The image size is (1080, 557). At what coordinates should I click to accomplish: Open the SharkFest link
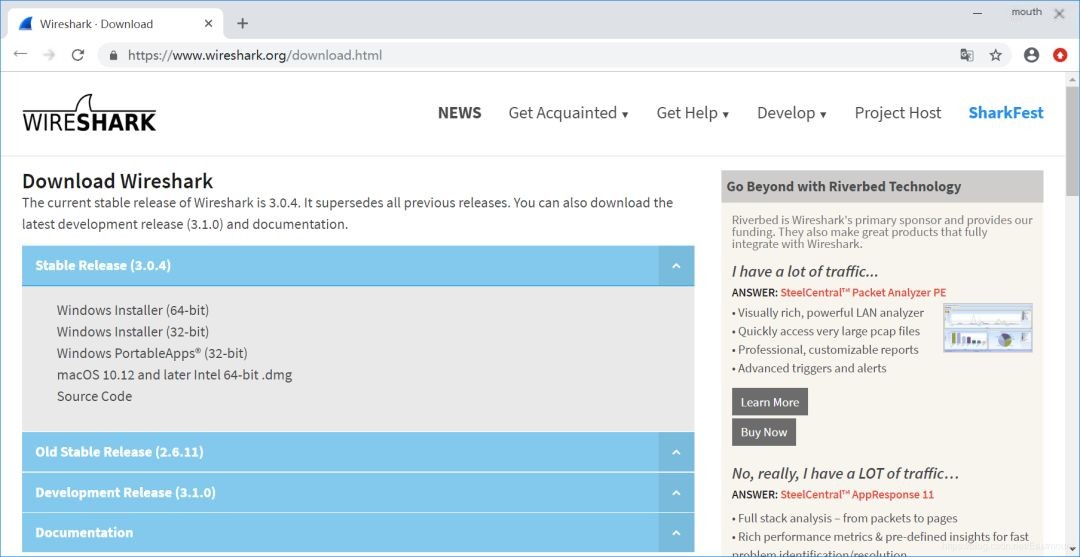[x=1006, y=113]
